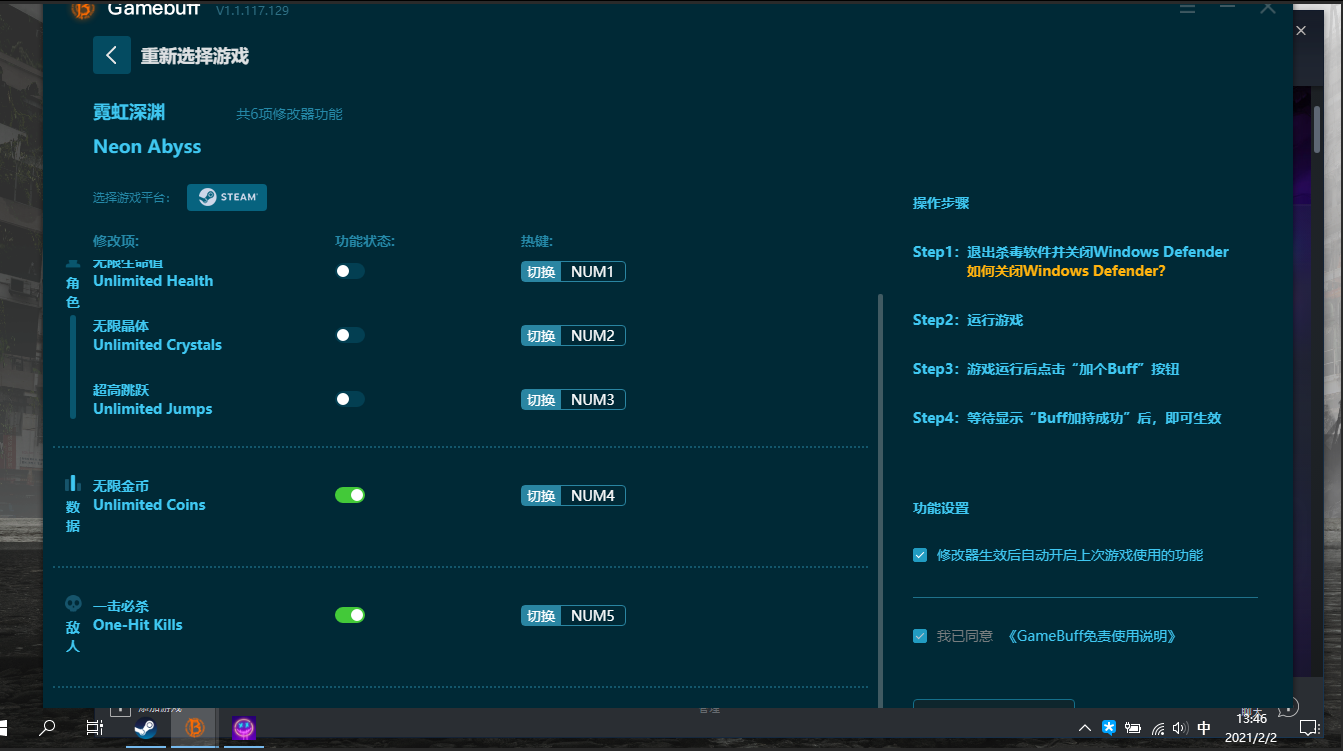Viewport: 1343px width, 751px height.
Task: Click the One-Hit Kills label
Action: pos(138,625)
